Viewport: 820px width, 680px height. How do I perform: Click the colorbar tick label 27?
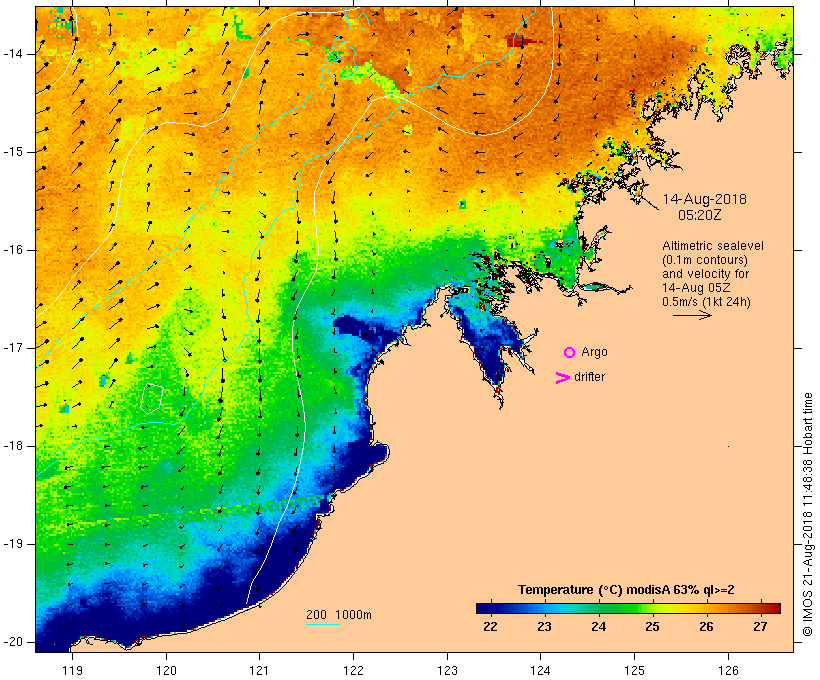tap(760, 626)
